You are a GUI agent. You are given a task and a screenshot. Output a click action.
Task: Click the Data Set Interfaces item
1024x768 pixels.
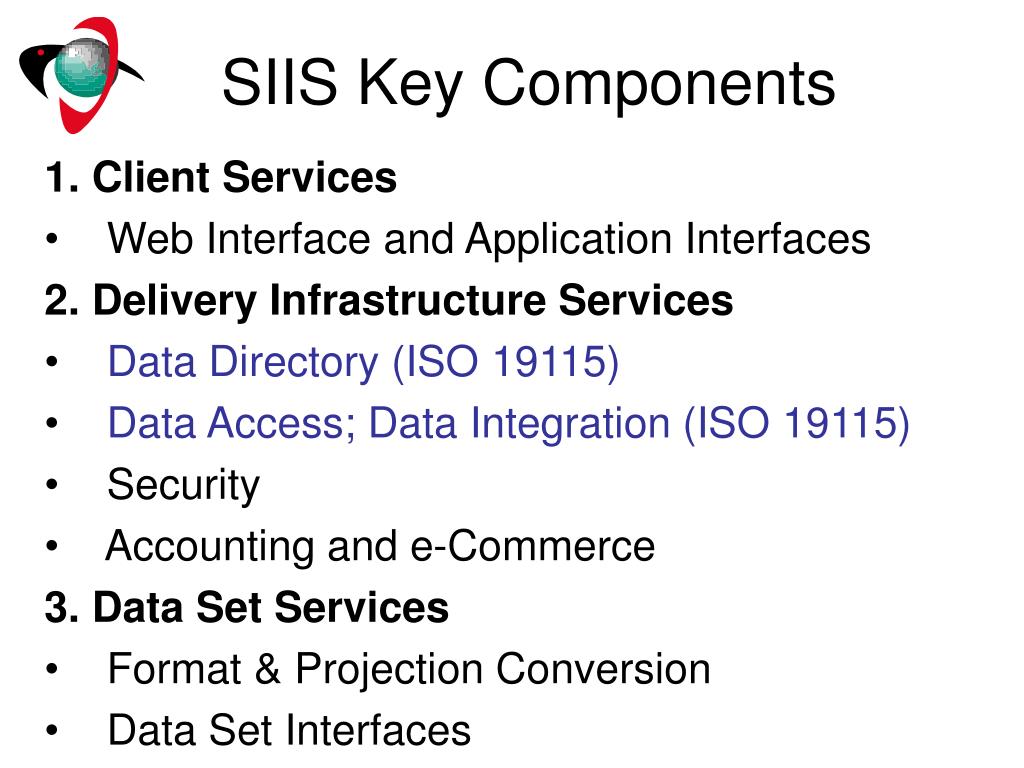289,730
